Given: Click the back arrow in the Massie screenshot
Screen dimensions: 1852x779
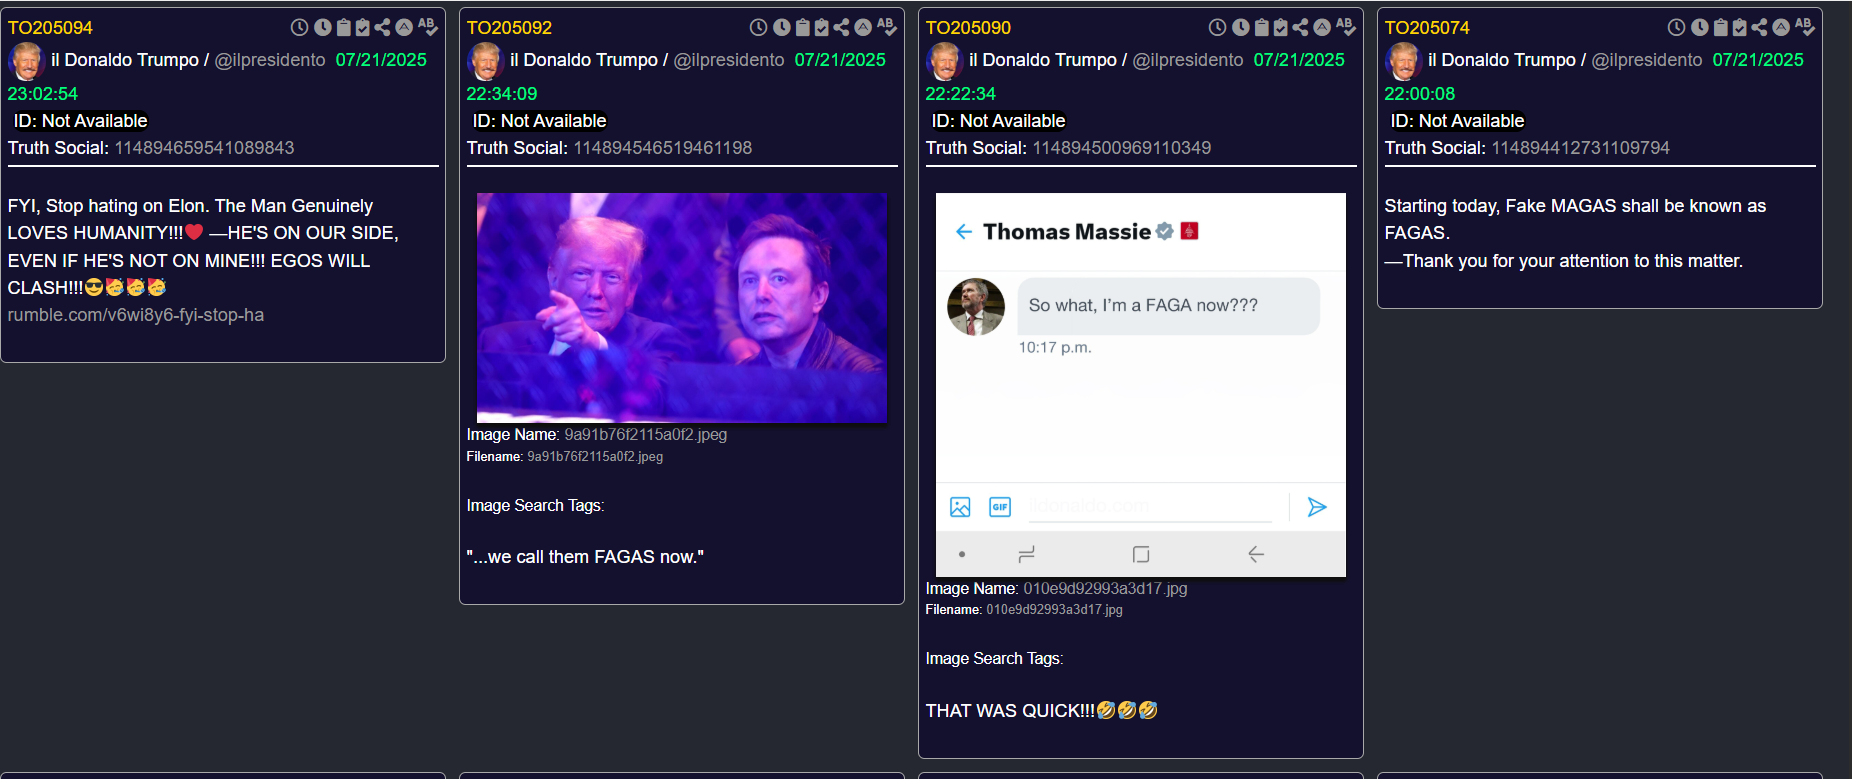Looking at the screenshot, I should (x=963, y=232).
